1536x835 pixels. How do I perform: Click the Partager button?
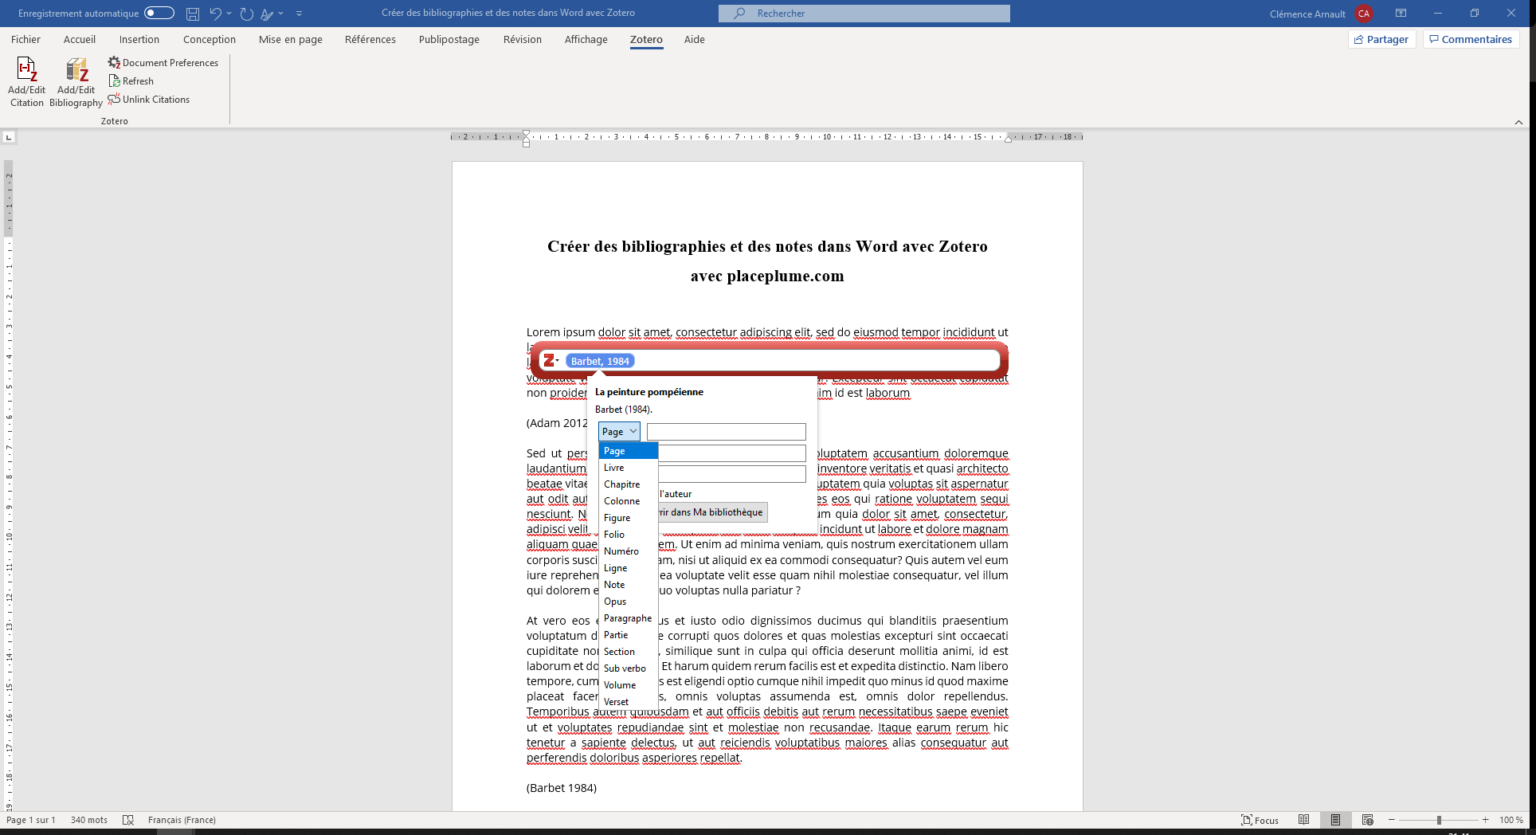click(x=1381, y=39)
